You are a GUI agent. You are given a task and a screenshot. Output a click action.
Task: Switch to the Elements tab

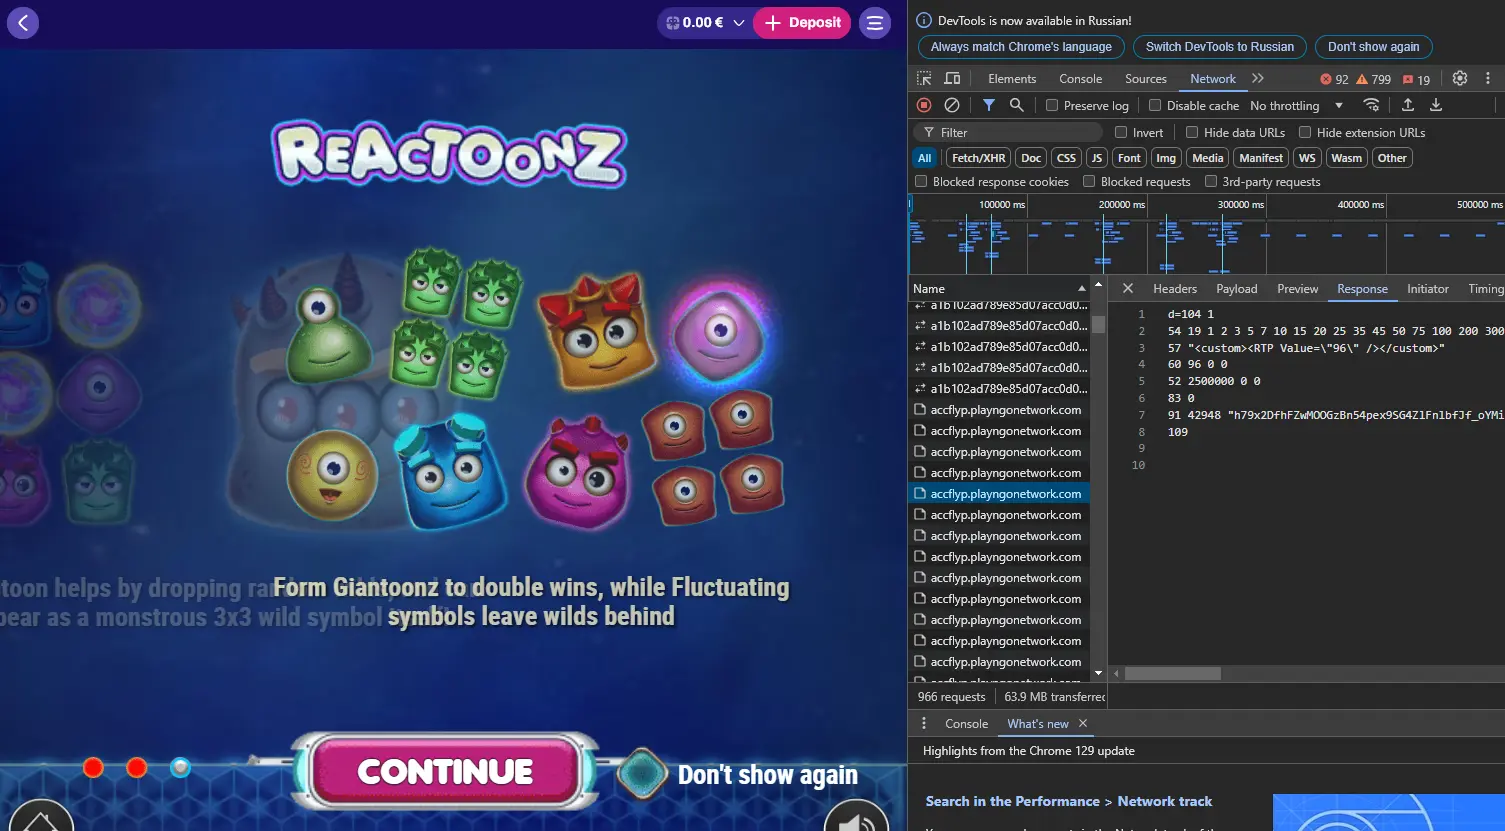1012,79
